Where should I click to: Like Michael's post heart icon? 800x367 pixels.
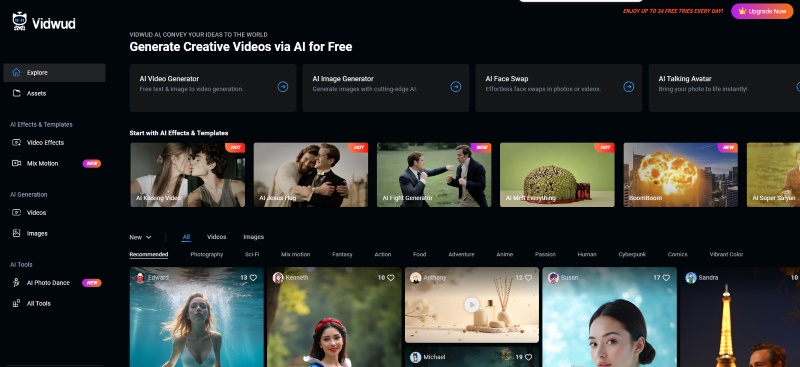[x=529, y=357]
